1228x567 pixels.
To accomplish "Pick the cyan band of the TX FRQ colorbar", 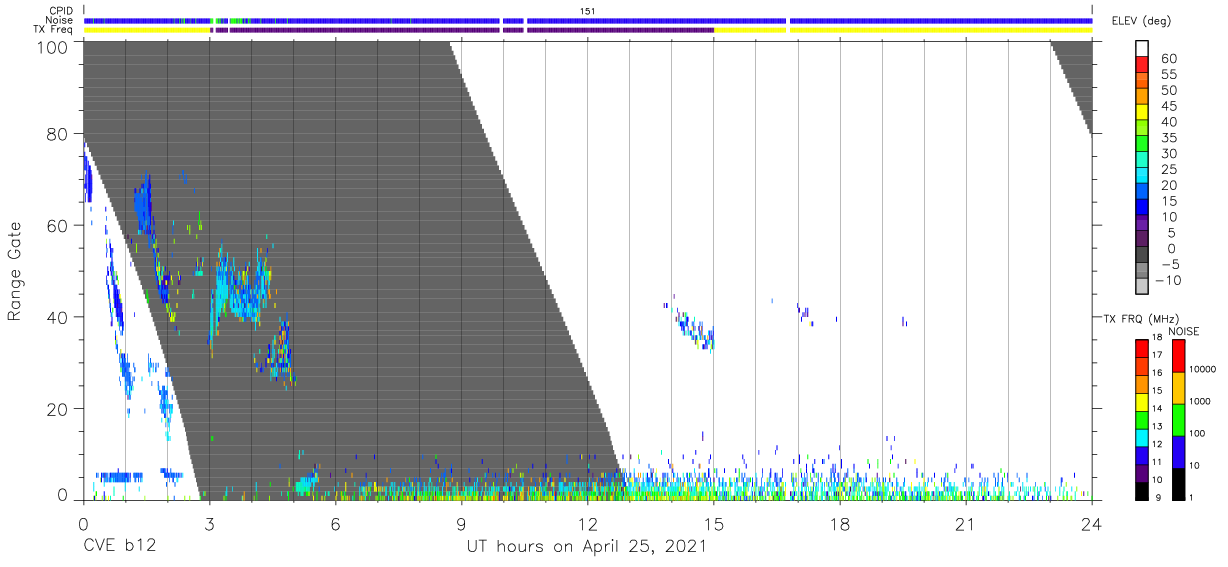I will (1142, 437).
